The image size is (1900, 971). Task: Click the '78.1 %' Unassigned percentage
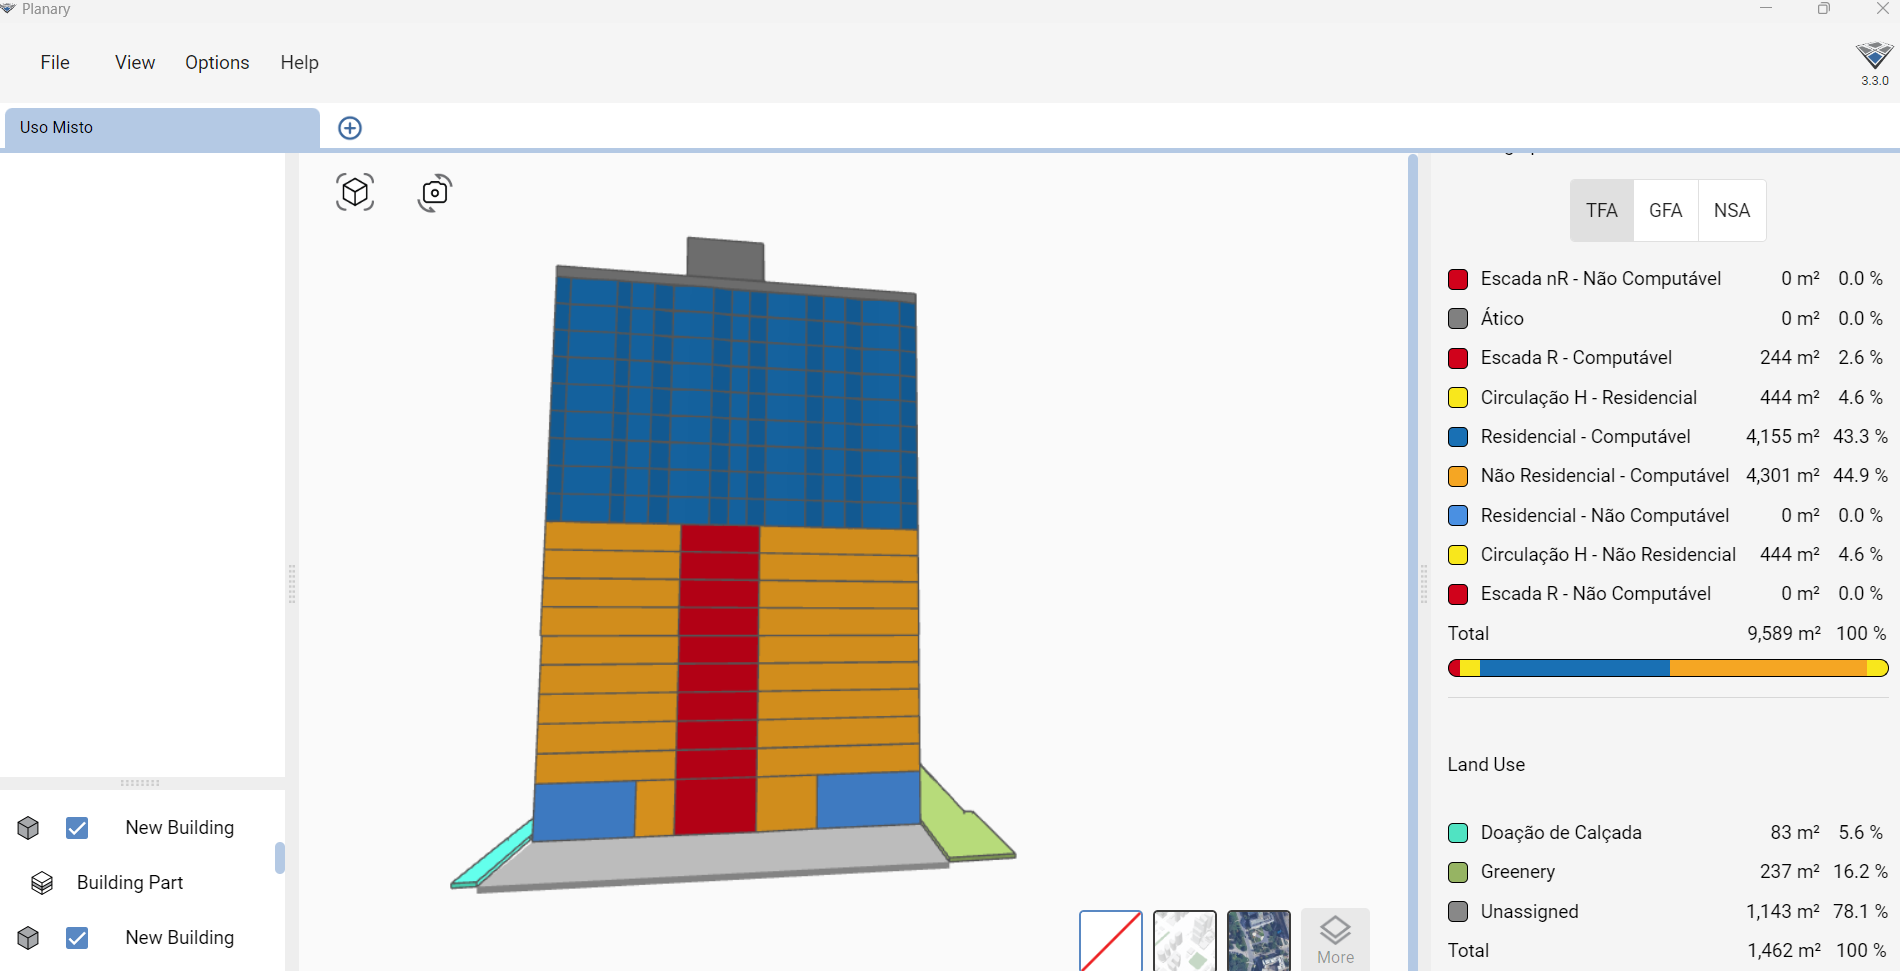click(x=1861, y=912)
